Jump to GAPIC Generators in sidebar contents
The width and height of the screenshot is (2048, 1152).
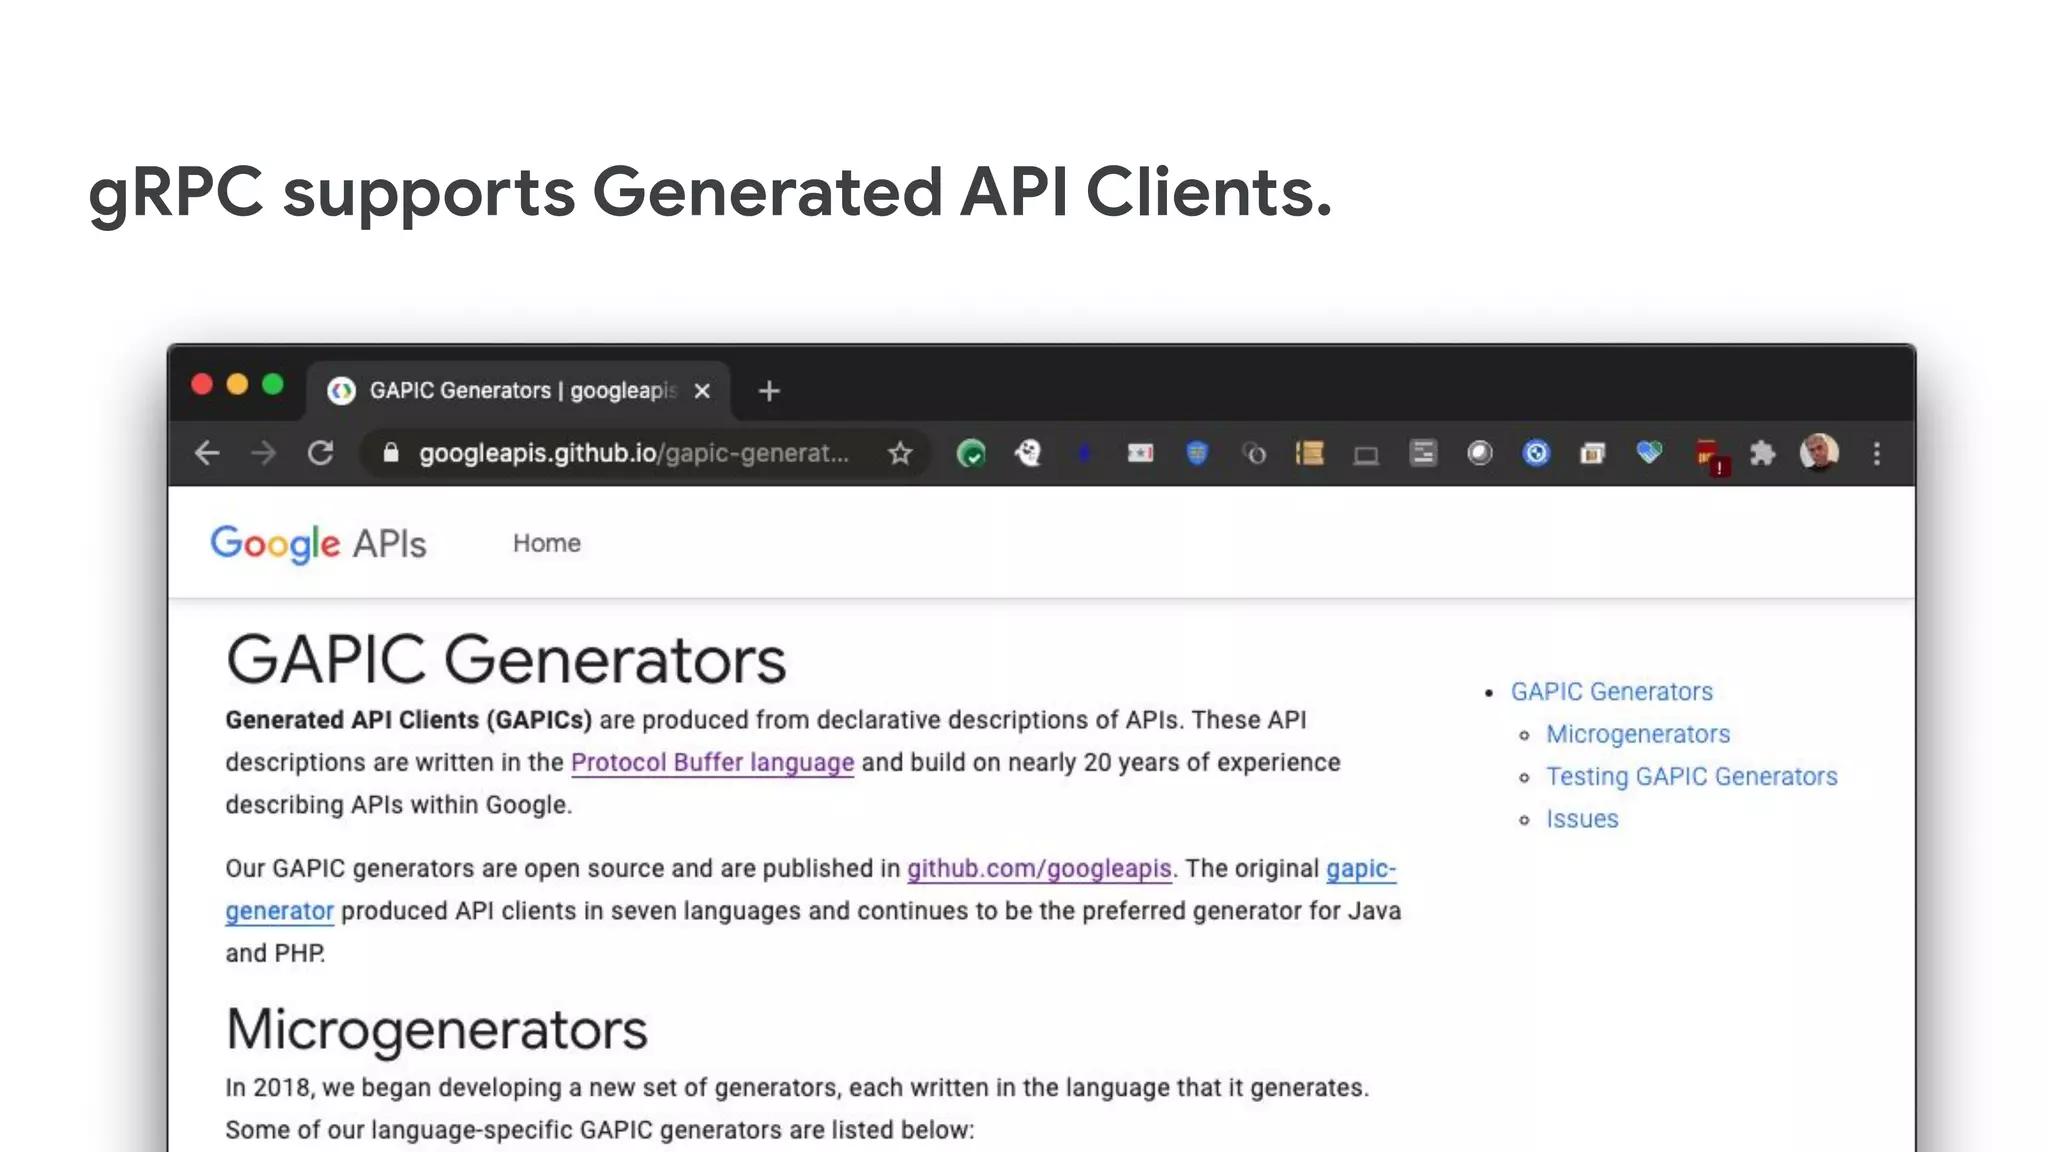click(1611, 691)
